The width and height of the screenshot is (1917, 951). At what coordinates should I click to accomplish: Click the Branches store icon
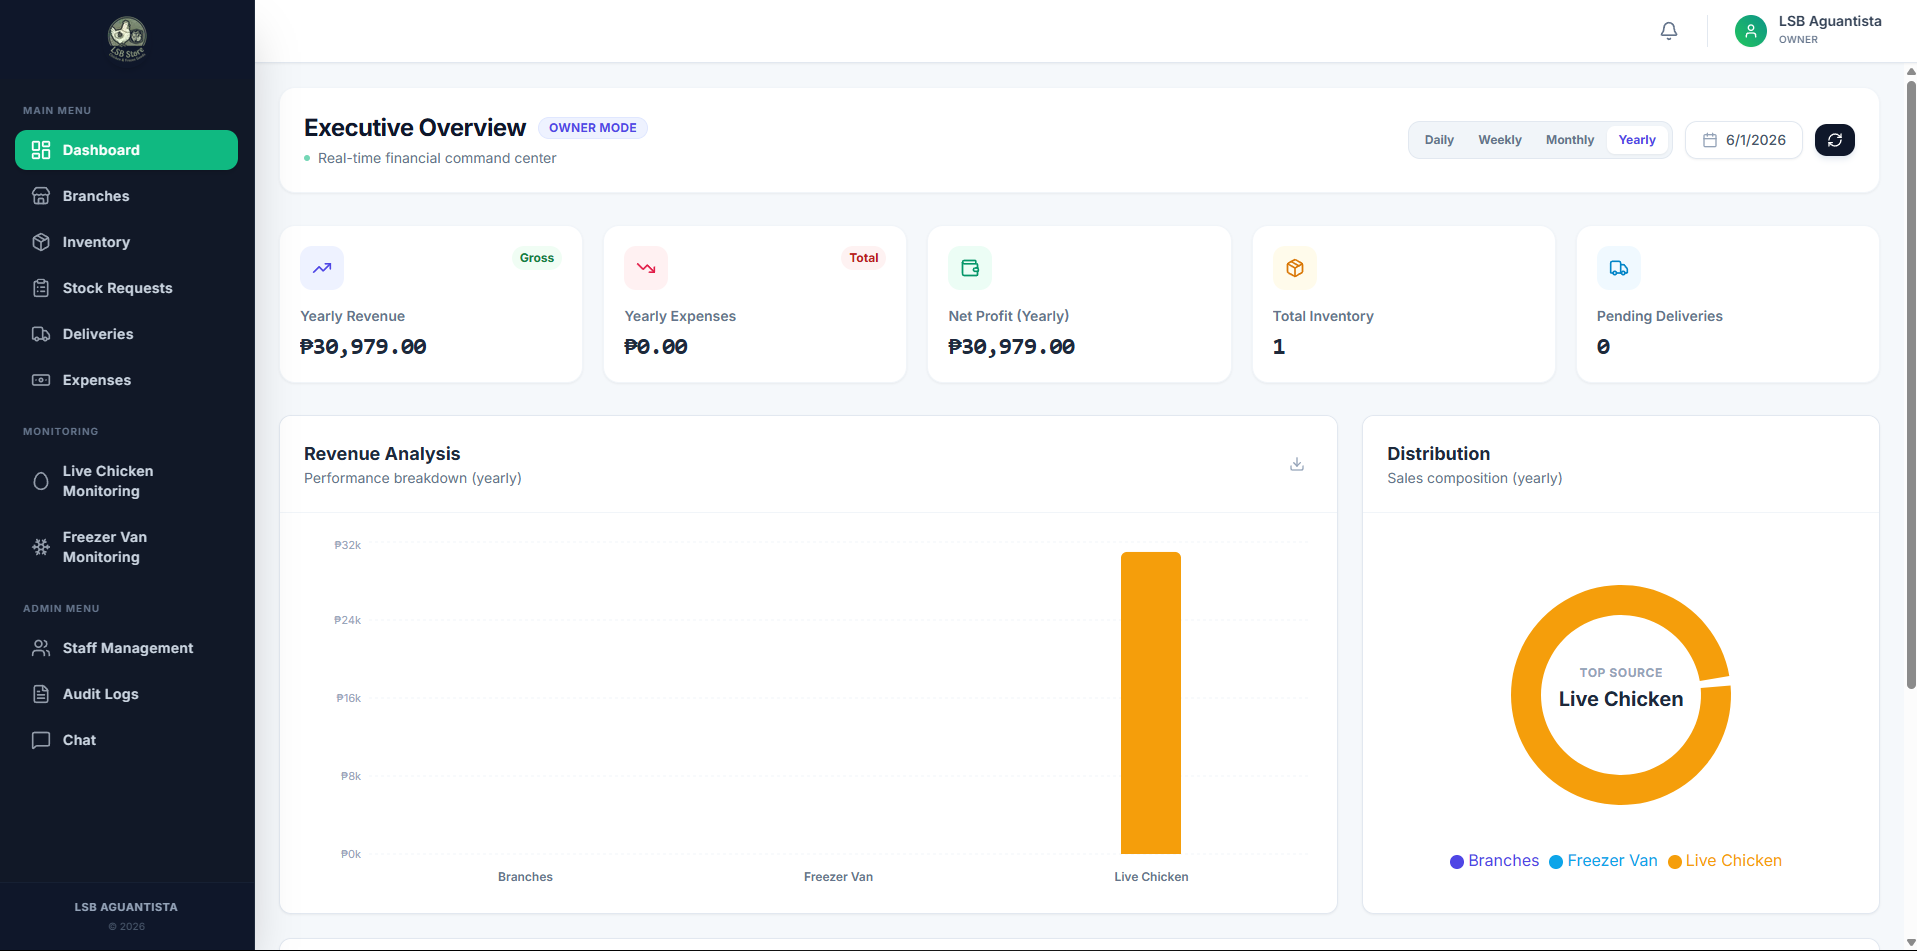(x=41, y=196)
